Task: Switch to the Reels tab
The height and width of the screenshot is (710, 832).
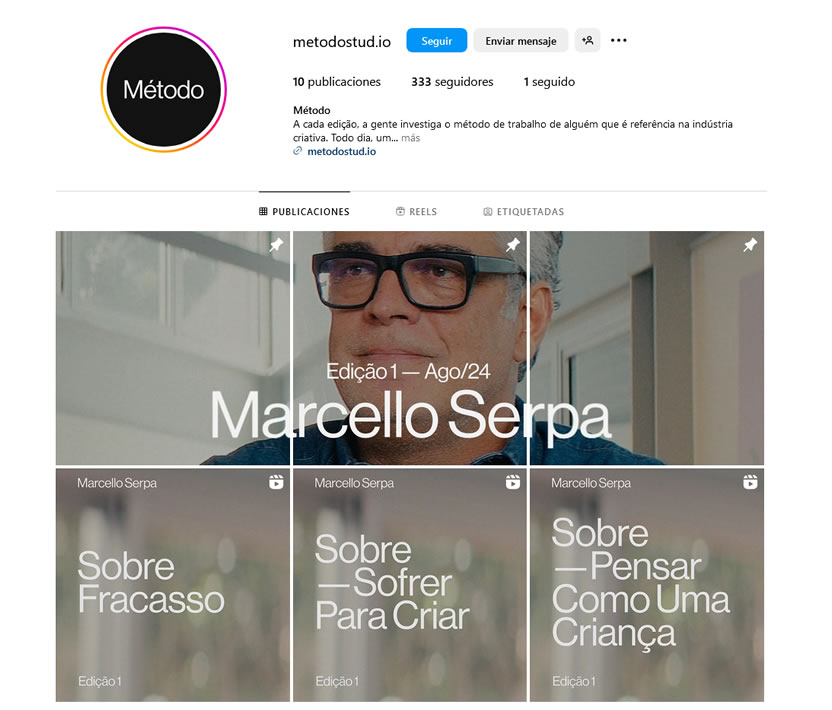Action: coord(417,212)
